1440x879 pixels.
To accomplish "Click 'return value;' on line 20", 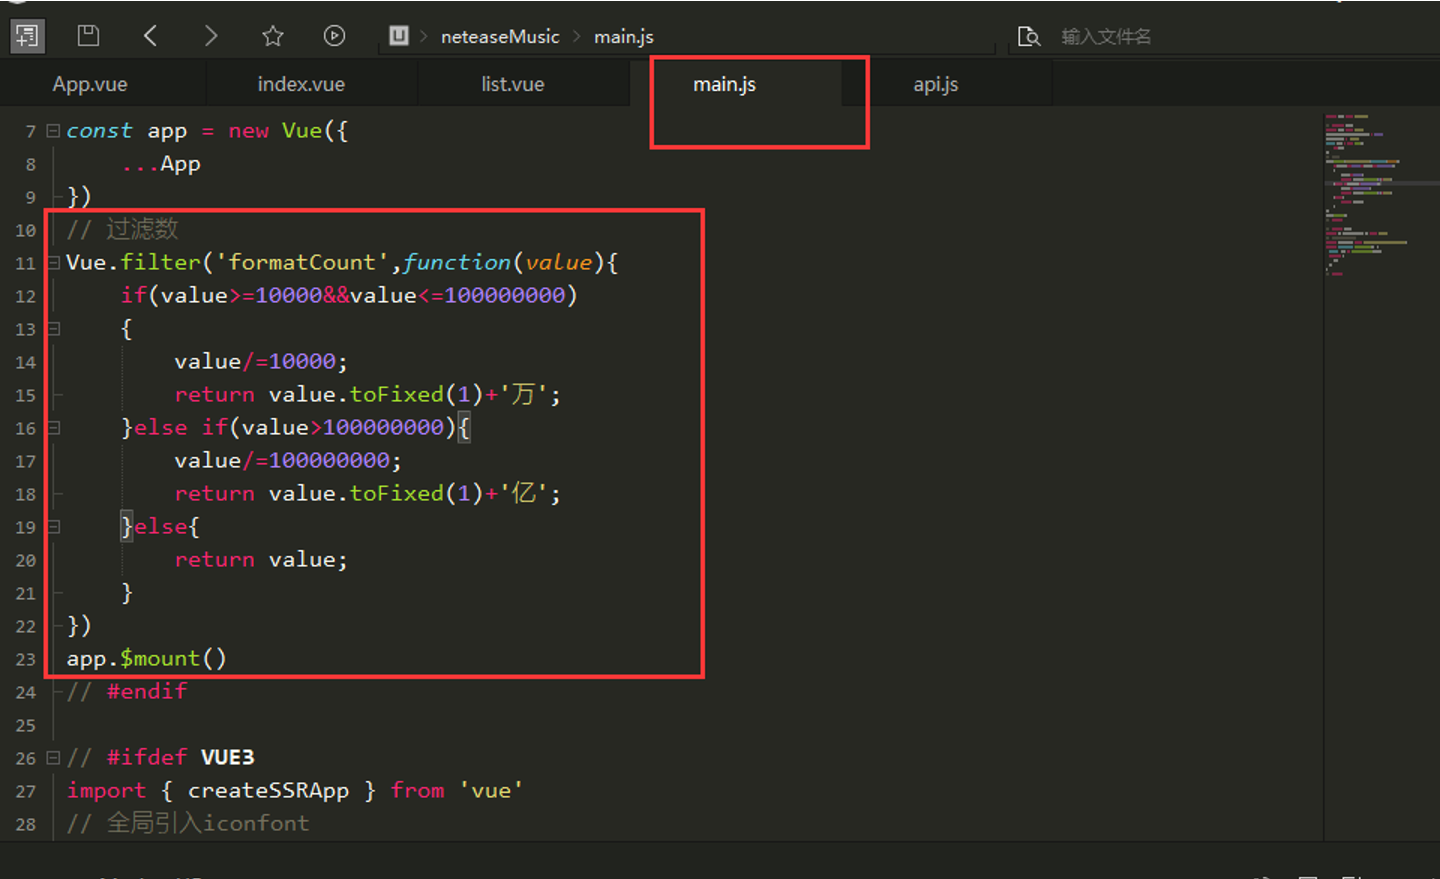I will pyautogui.click(x=261, y=560).
